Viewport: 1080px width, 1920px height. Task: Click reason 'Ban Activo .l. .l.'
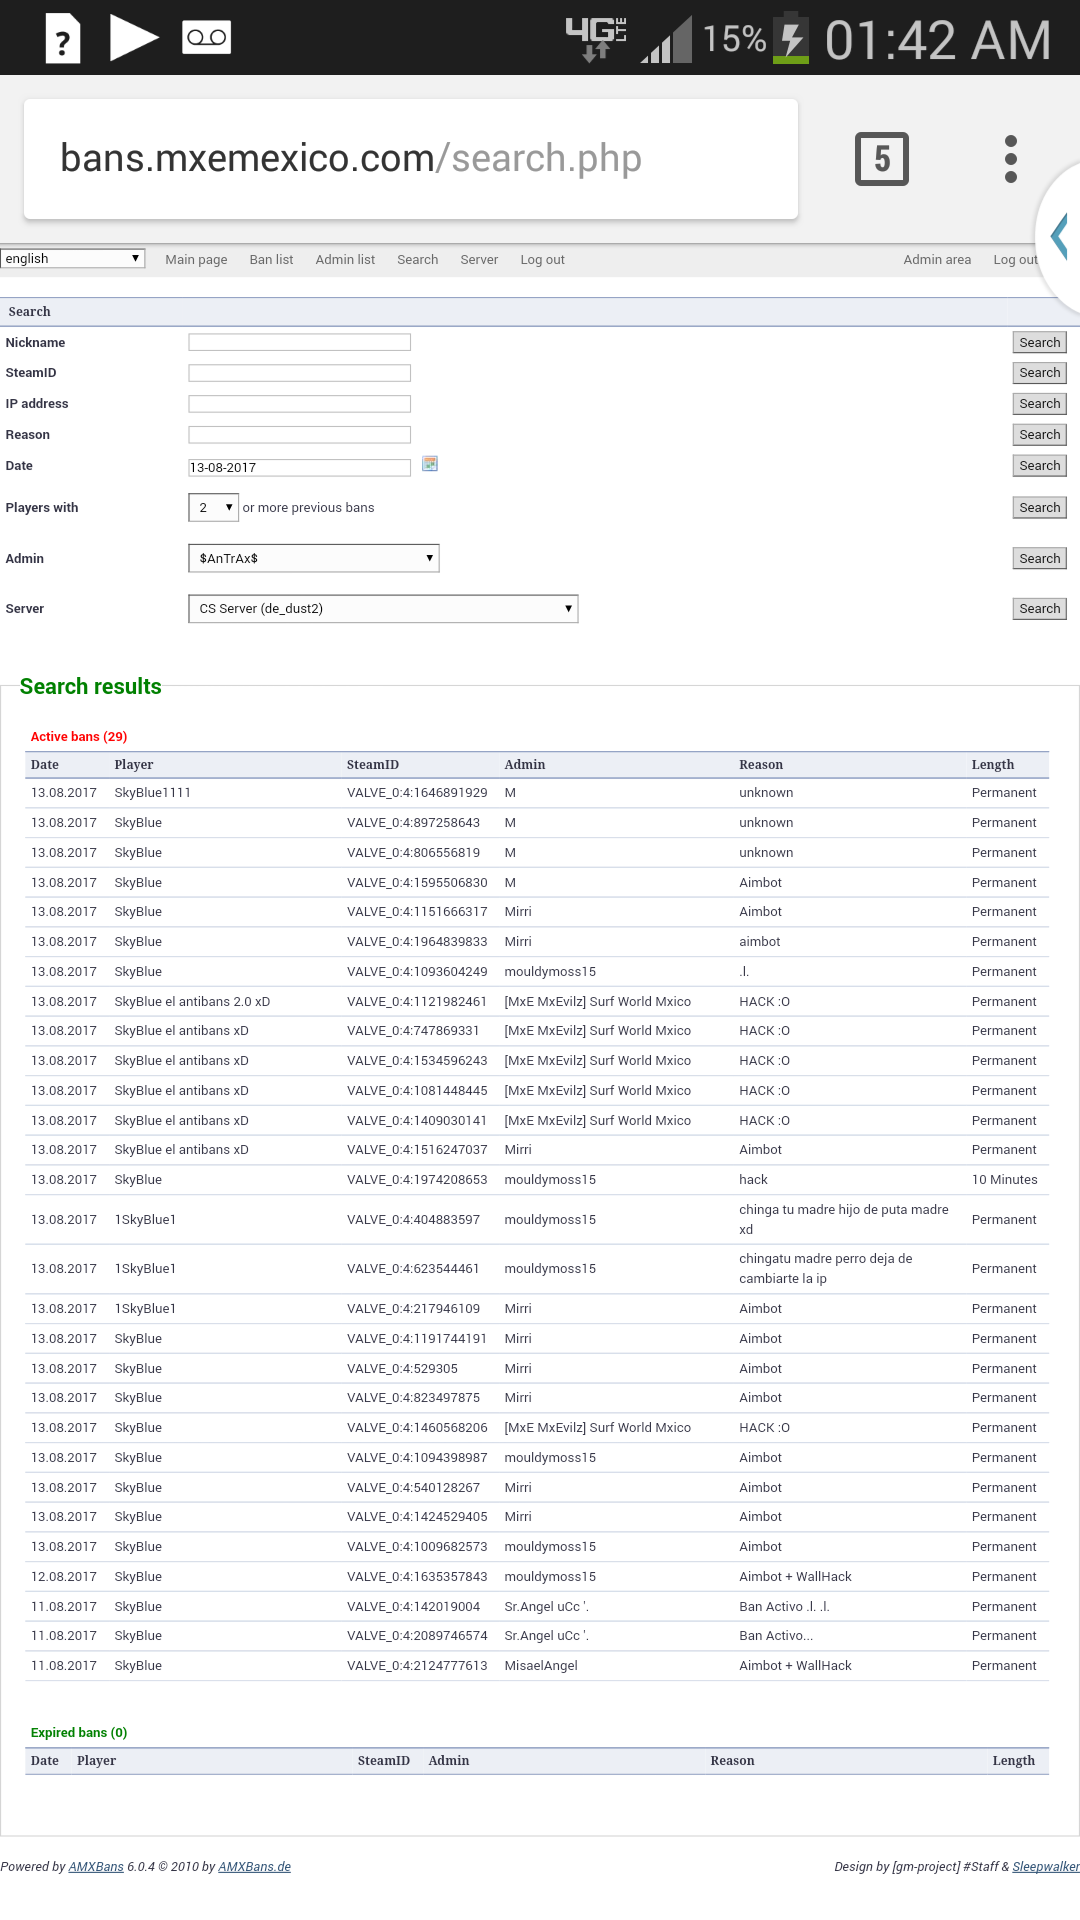click(x=784, y=1607)
